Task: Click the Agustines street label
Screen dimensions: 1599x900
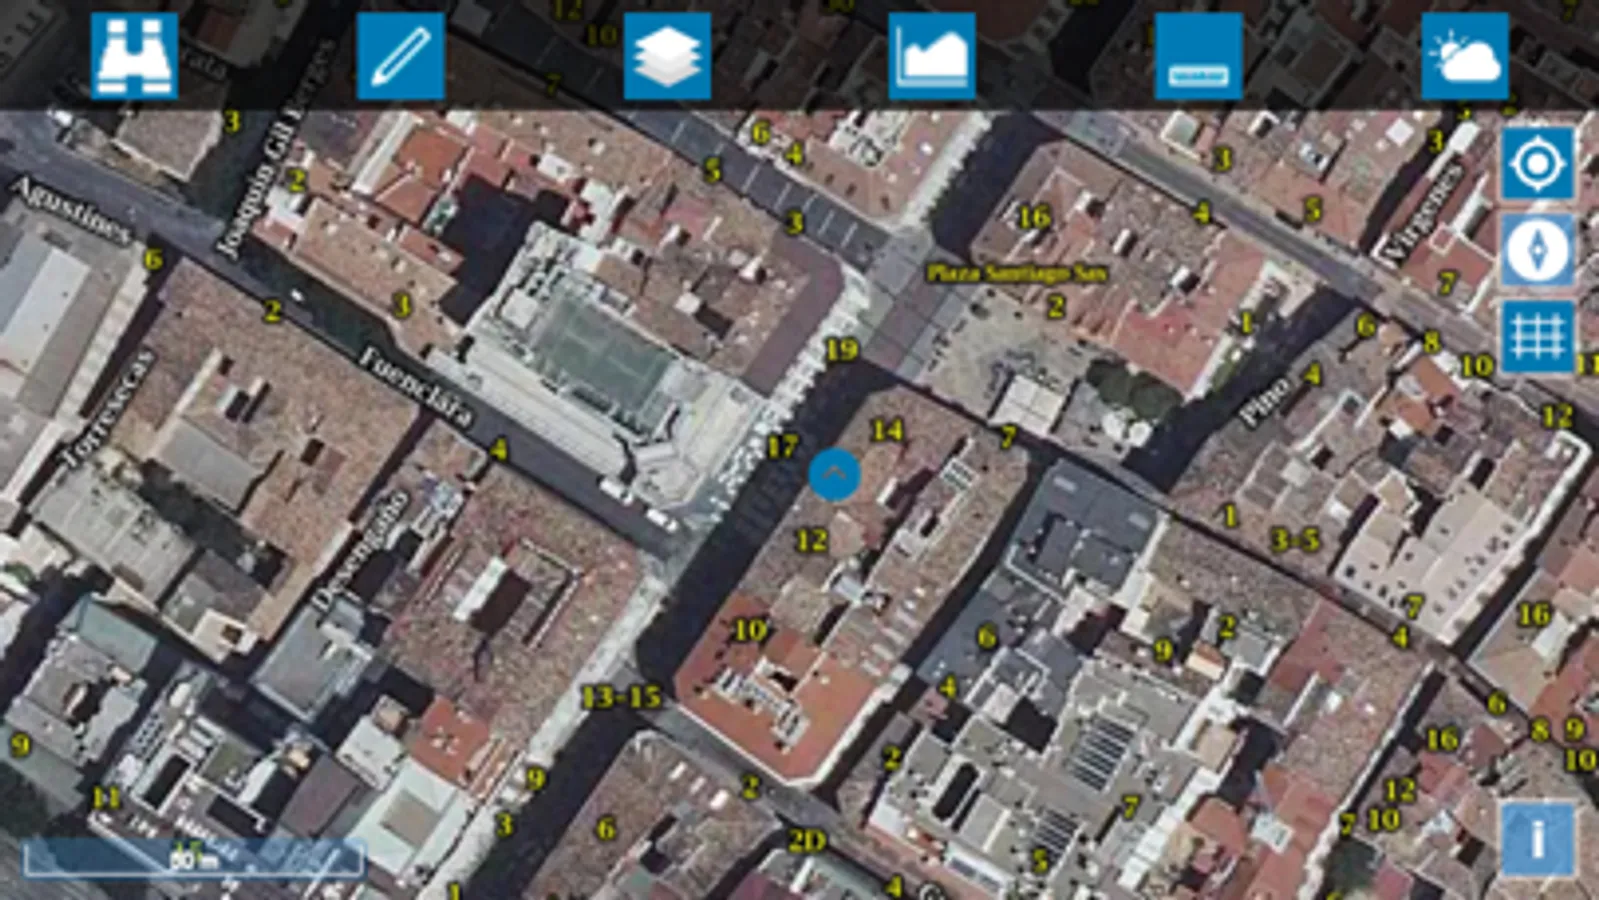Action: [72, 210]
